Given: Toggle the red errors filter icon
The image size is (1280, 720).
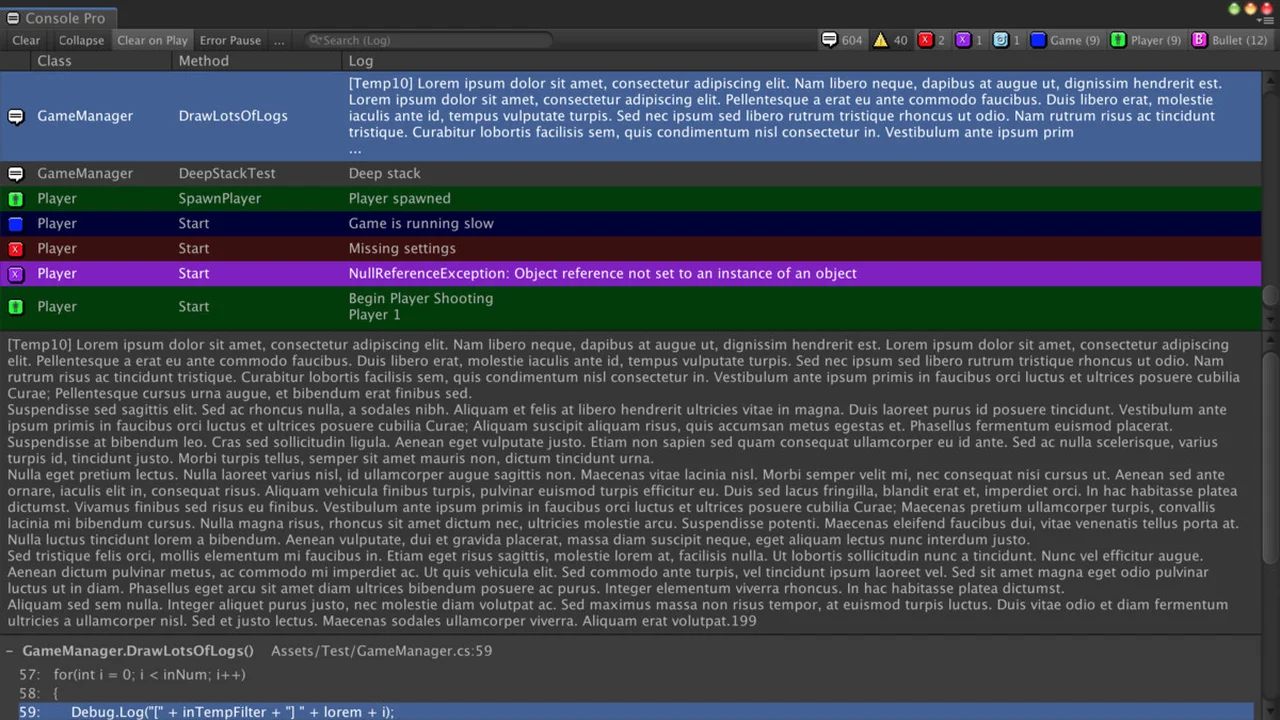Looking at the screenshot, I should tap(931, 40).
